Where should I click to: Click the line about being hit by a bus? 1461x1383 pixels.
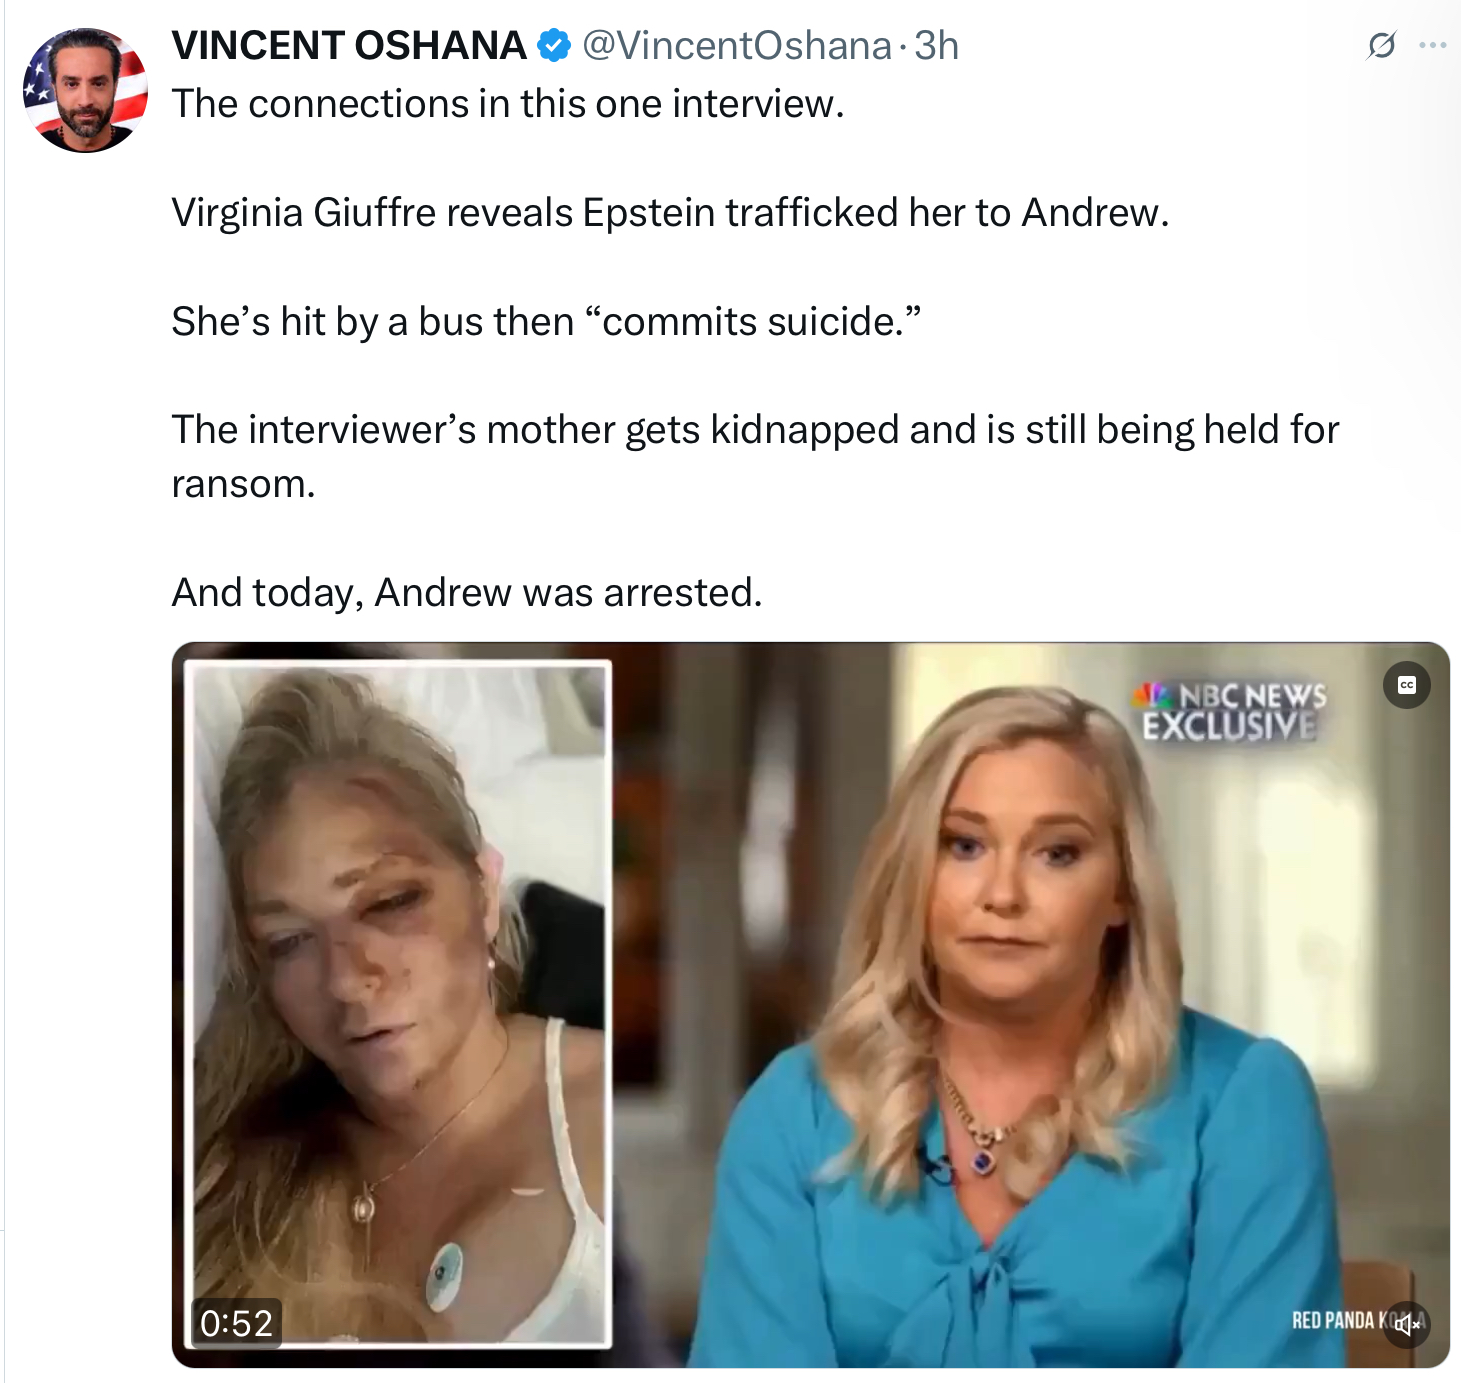tap(546, 322)
